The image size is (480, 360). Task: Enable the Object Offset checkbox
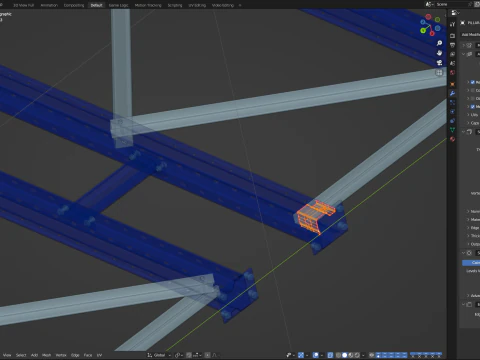pos(472,99)
